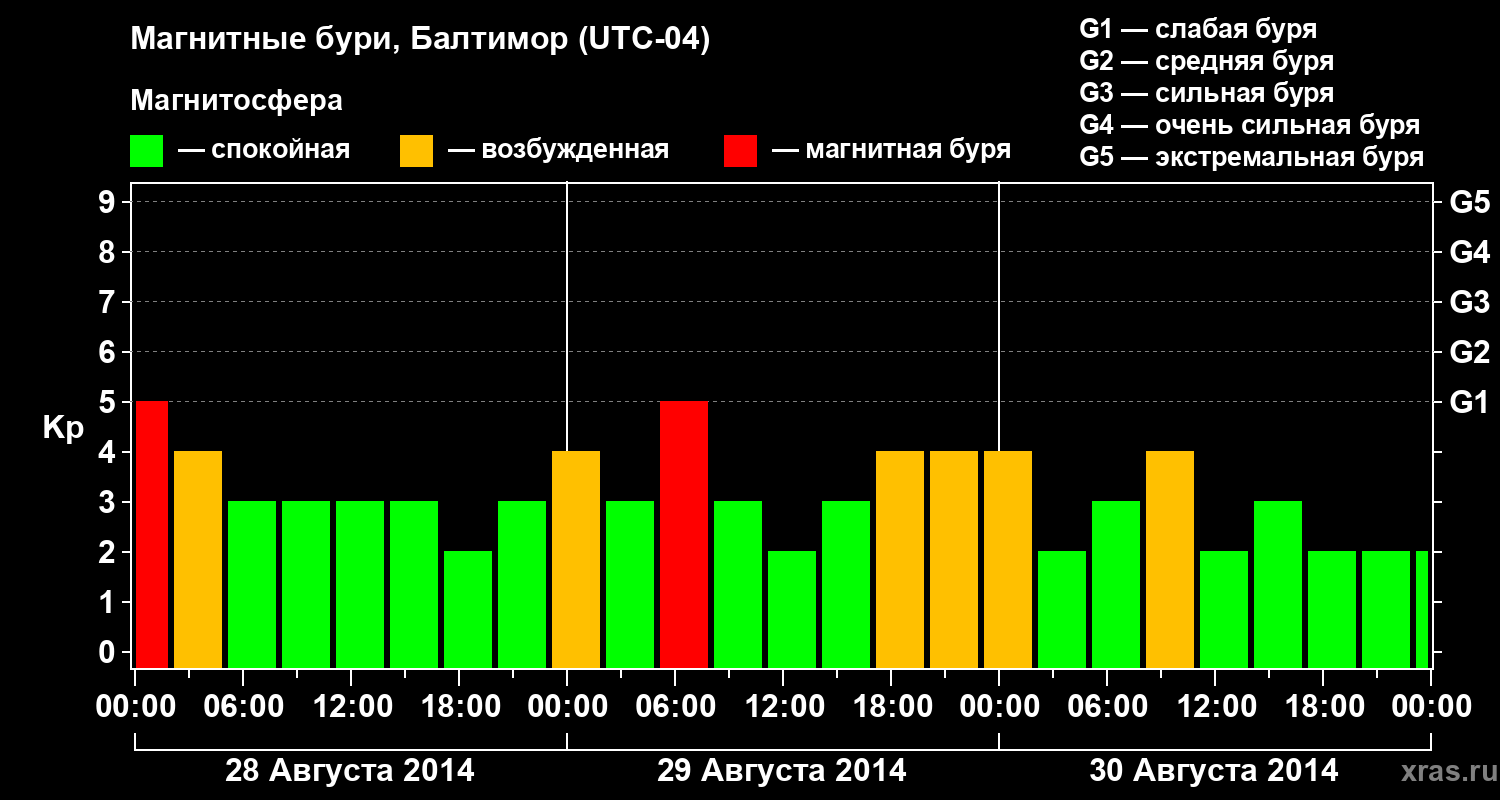This screenshot has width=1500, height=800.
Task: Click the orange 'возбужденная' legend swatch
Action: coord(416,151)
